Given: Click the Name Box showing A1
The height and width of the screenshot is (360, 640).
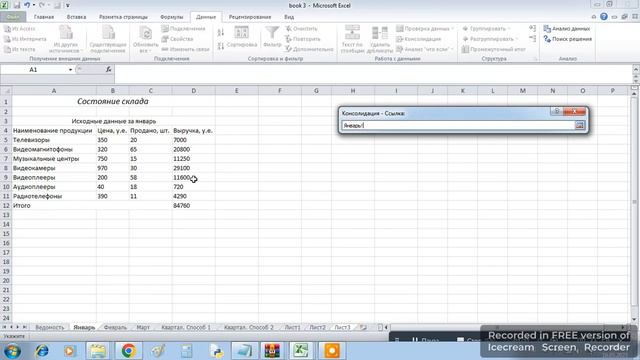Looking at the screenshot, I should click(33, 70).
